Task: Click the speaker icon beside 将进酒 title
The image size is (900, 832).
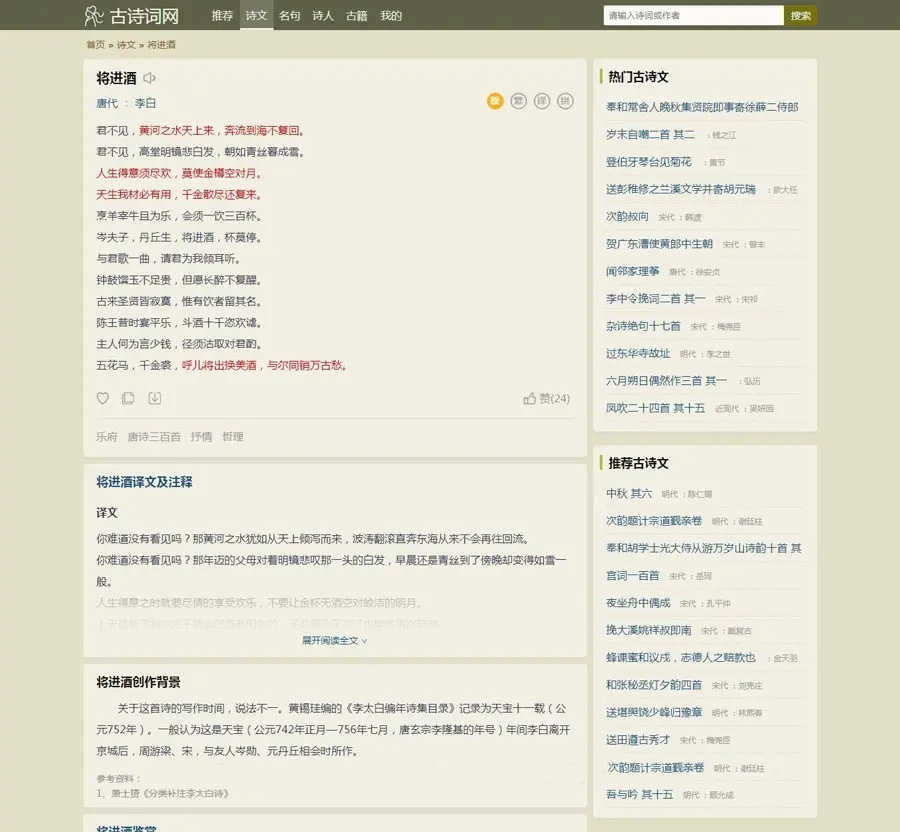Action: (x=150, y=77)
